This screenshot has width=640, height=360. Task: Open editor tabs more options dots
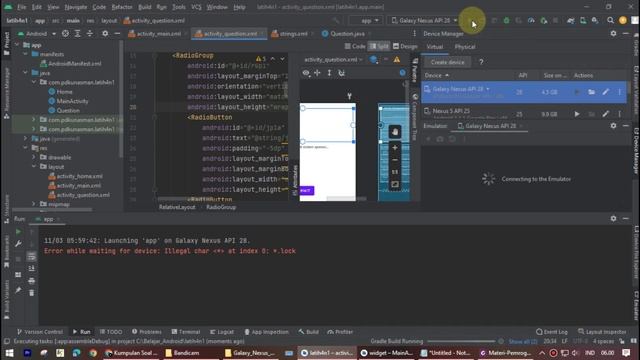(414, 33)
